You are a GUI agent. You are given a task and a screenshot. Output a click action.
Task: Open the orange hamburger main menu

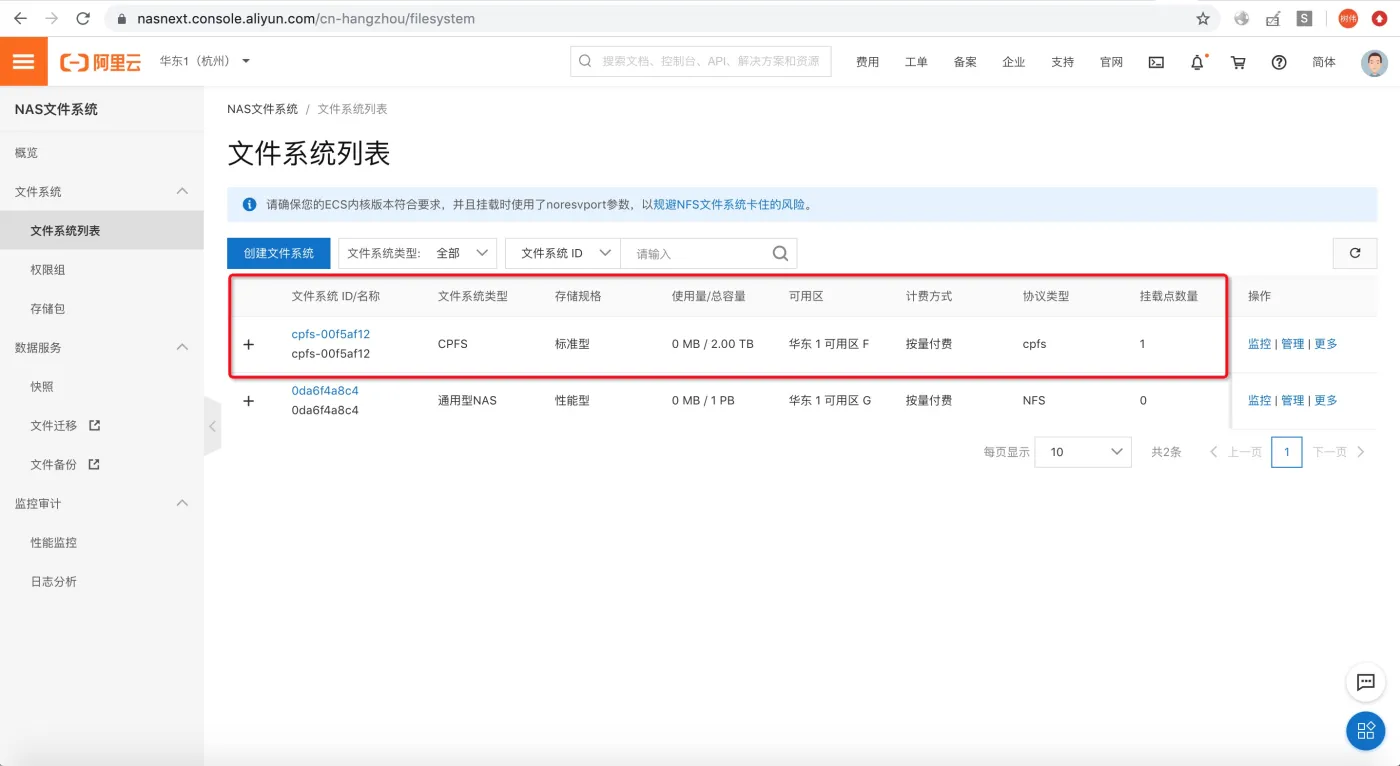point(24,62)
